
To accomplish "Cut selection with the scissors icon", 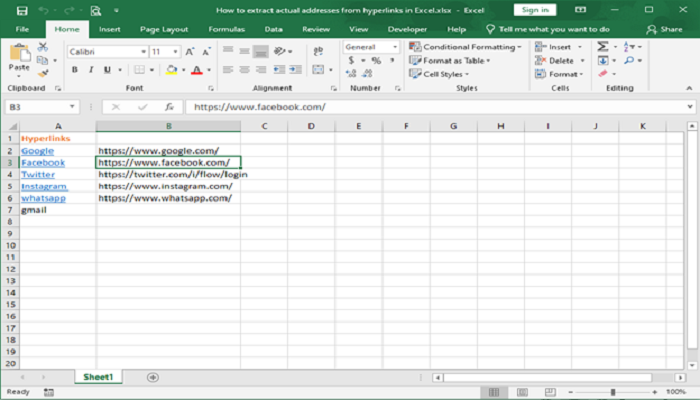I will pyautogui.click(x=42, y=46).
